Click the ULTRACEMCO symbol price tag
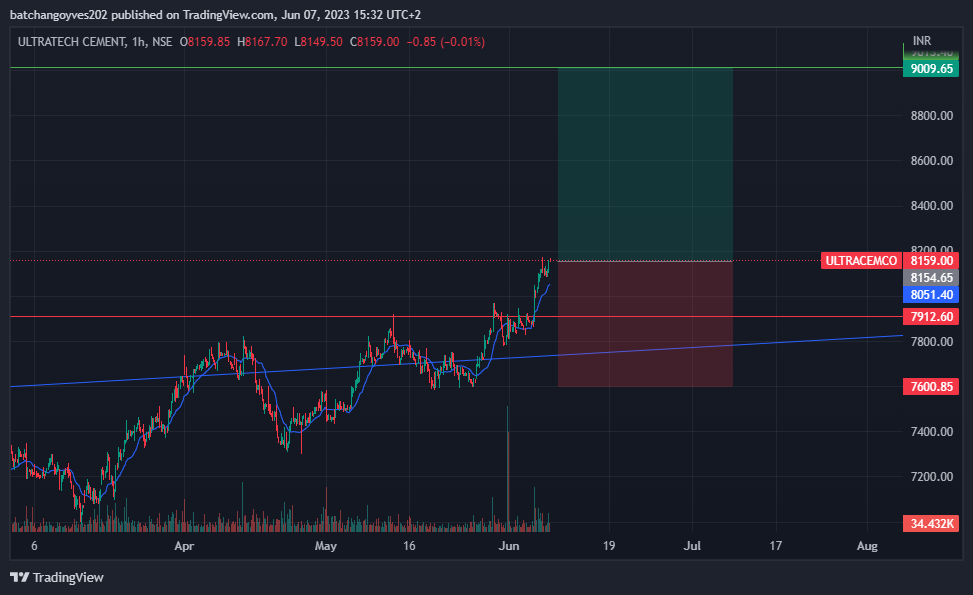Image resolution: width=973 pixels, height=595 pixels. click(861, 261)
